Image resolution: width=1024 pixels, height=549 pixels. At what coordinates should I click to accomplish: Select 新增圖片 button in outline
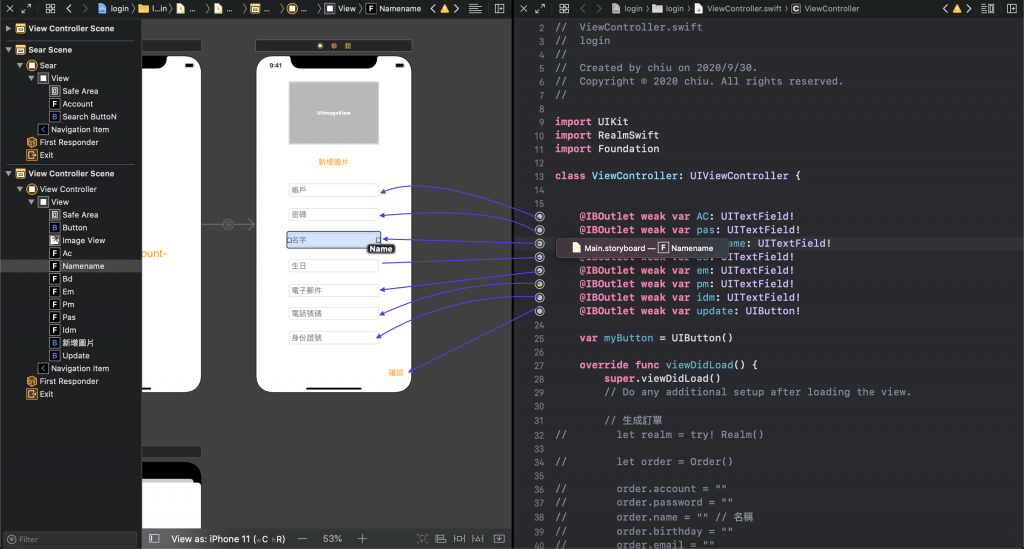(x=71, y=343)
